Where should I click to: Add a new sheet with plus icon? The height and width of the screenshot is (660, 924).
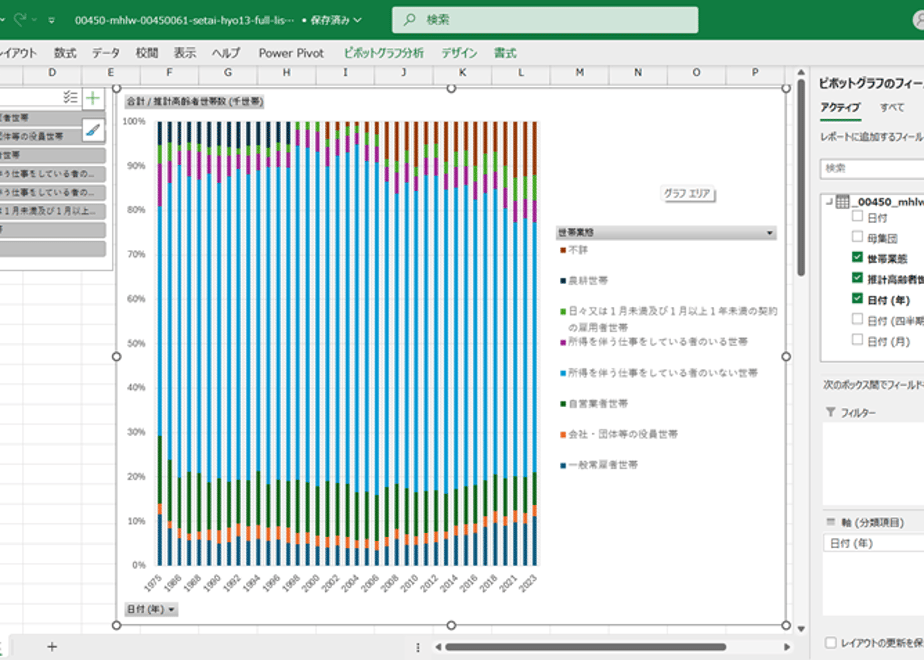point(52,647)
